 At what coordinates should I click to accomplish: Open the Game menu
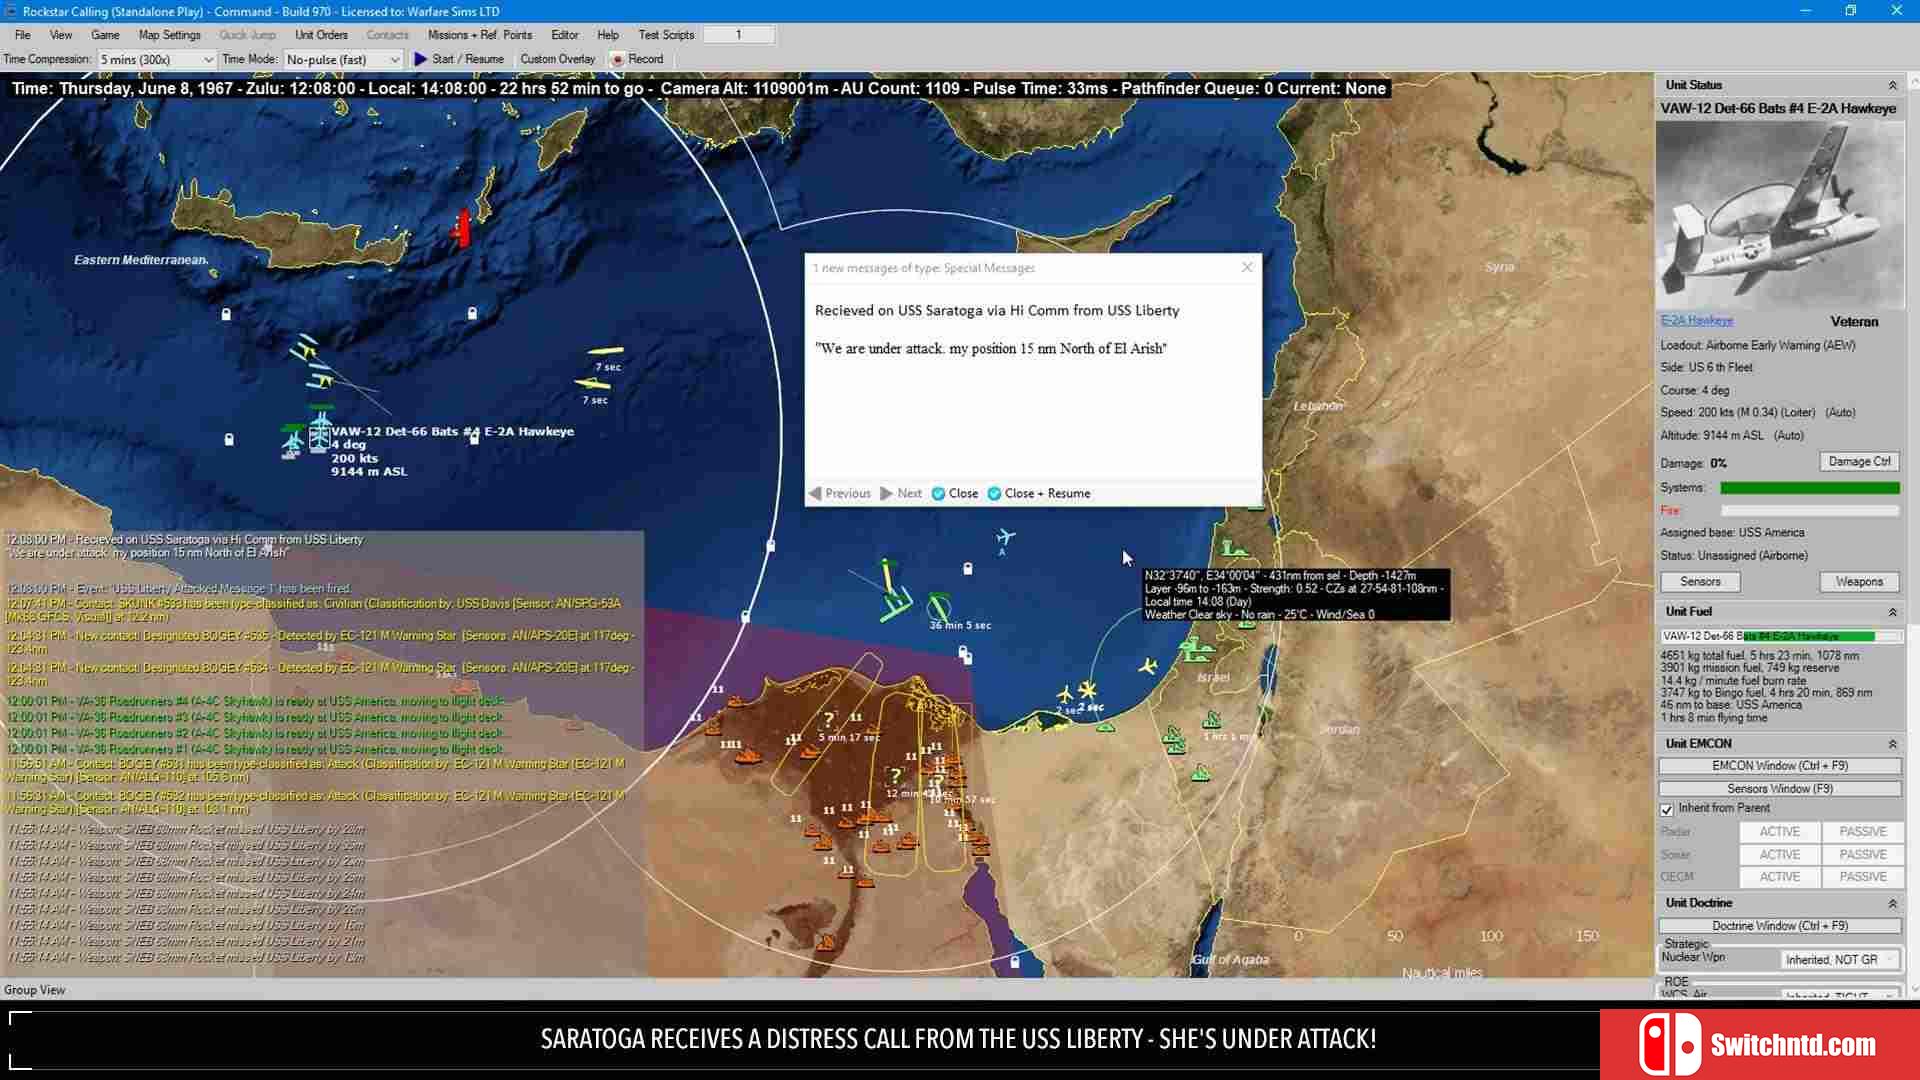(105, 34)
